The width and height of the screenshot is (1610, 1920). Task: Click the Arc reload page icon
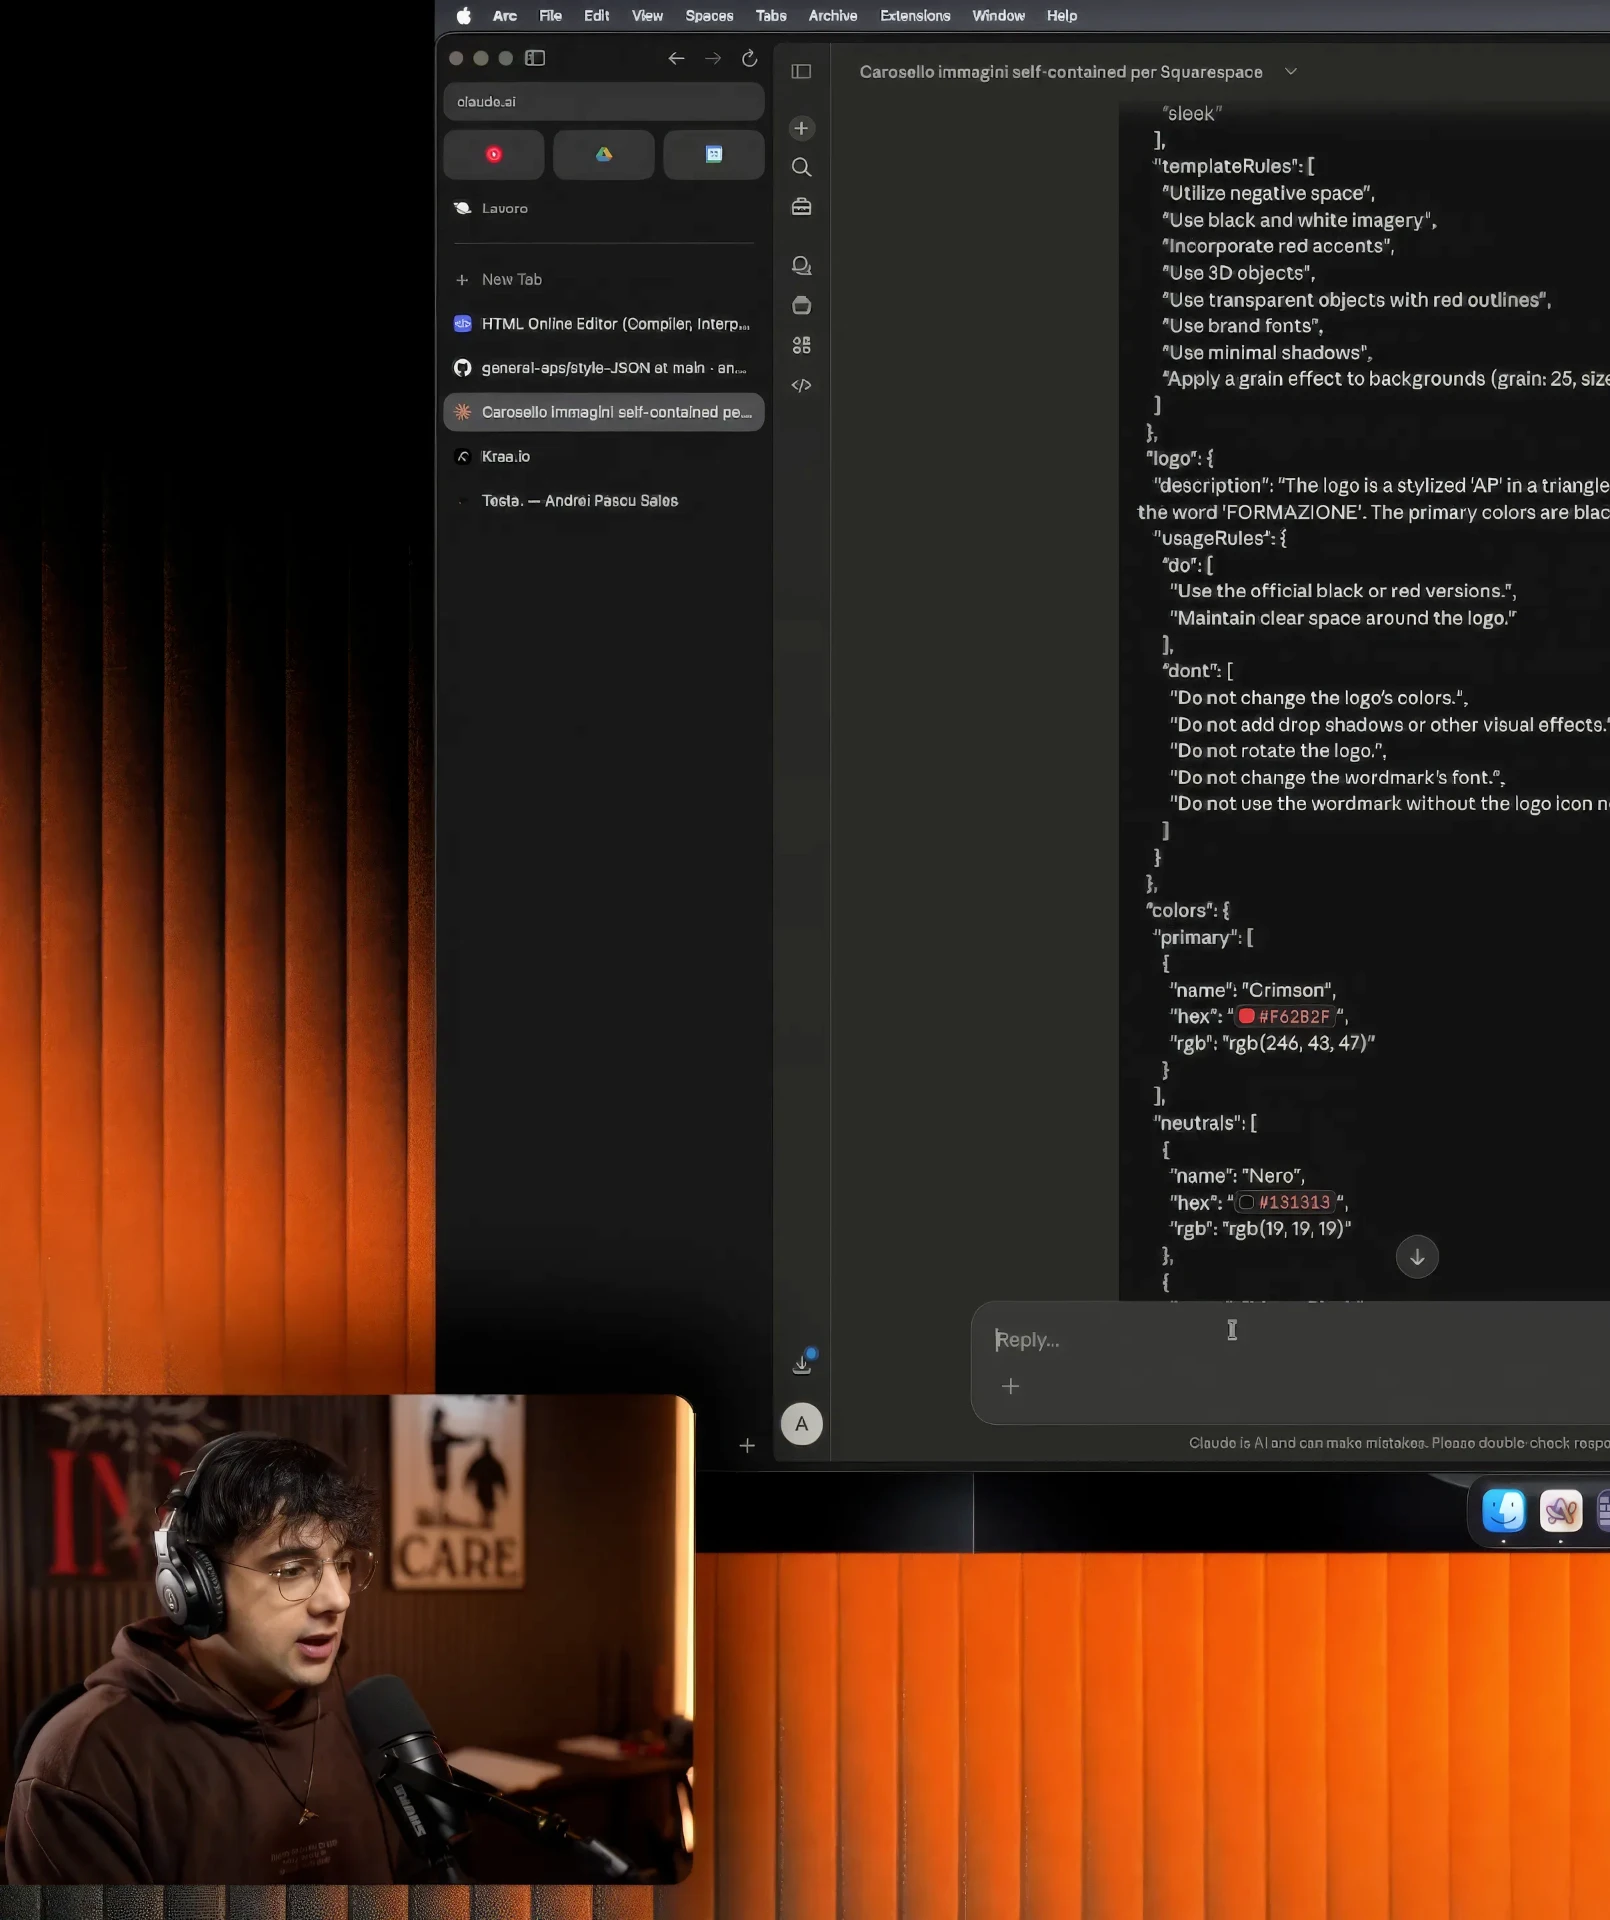(x=749, y=58)
